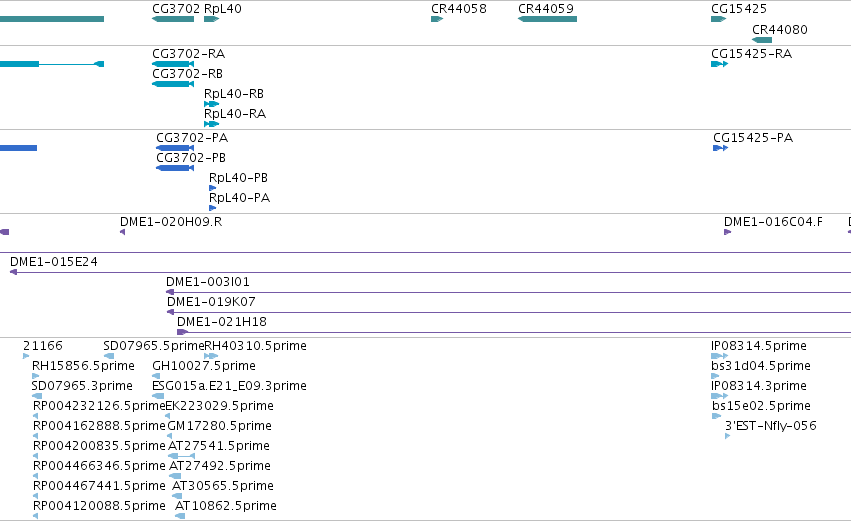Click the RpL40-PB protein label
The height and width of the screenshot is (521, 851).
pyautogui.click(x=238, y=177)
